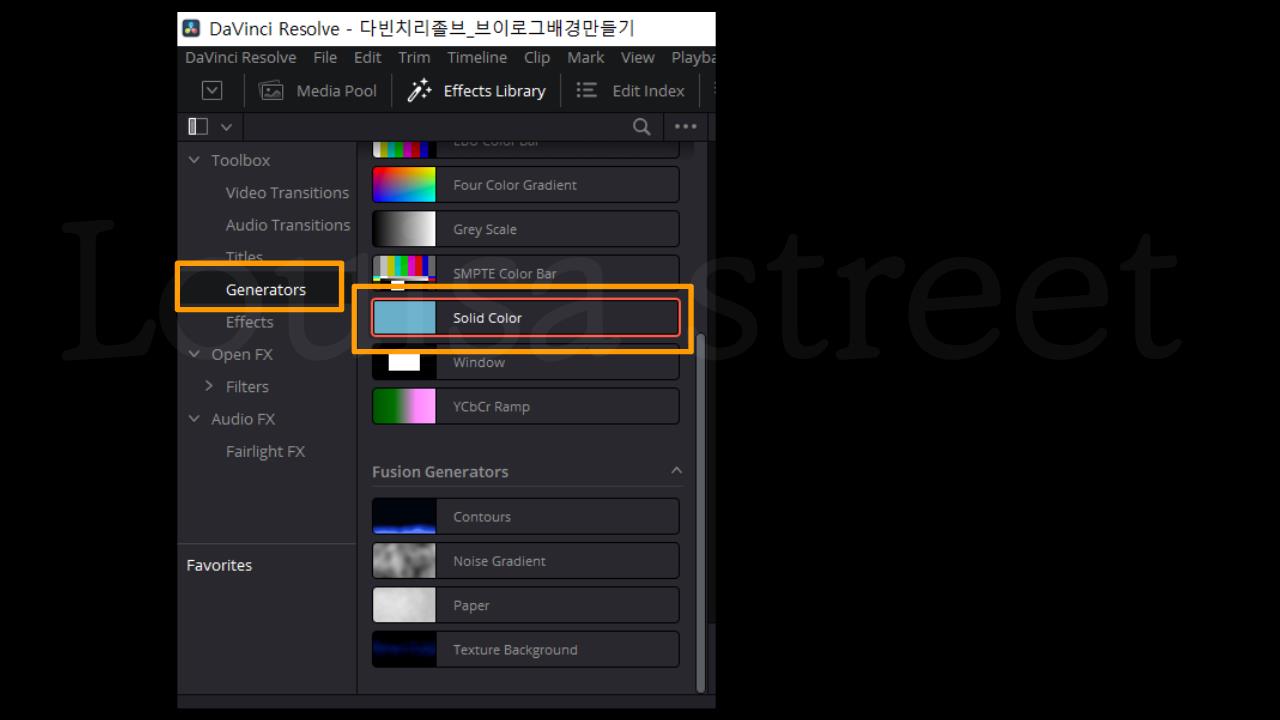Click the search magnifier icon
The image size is (1280, 720).
(642, 127)
